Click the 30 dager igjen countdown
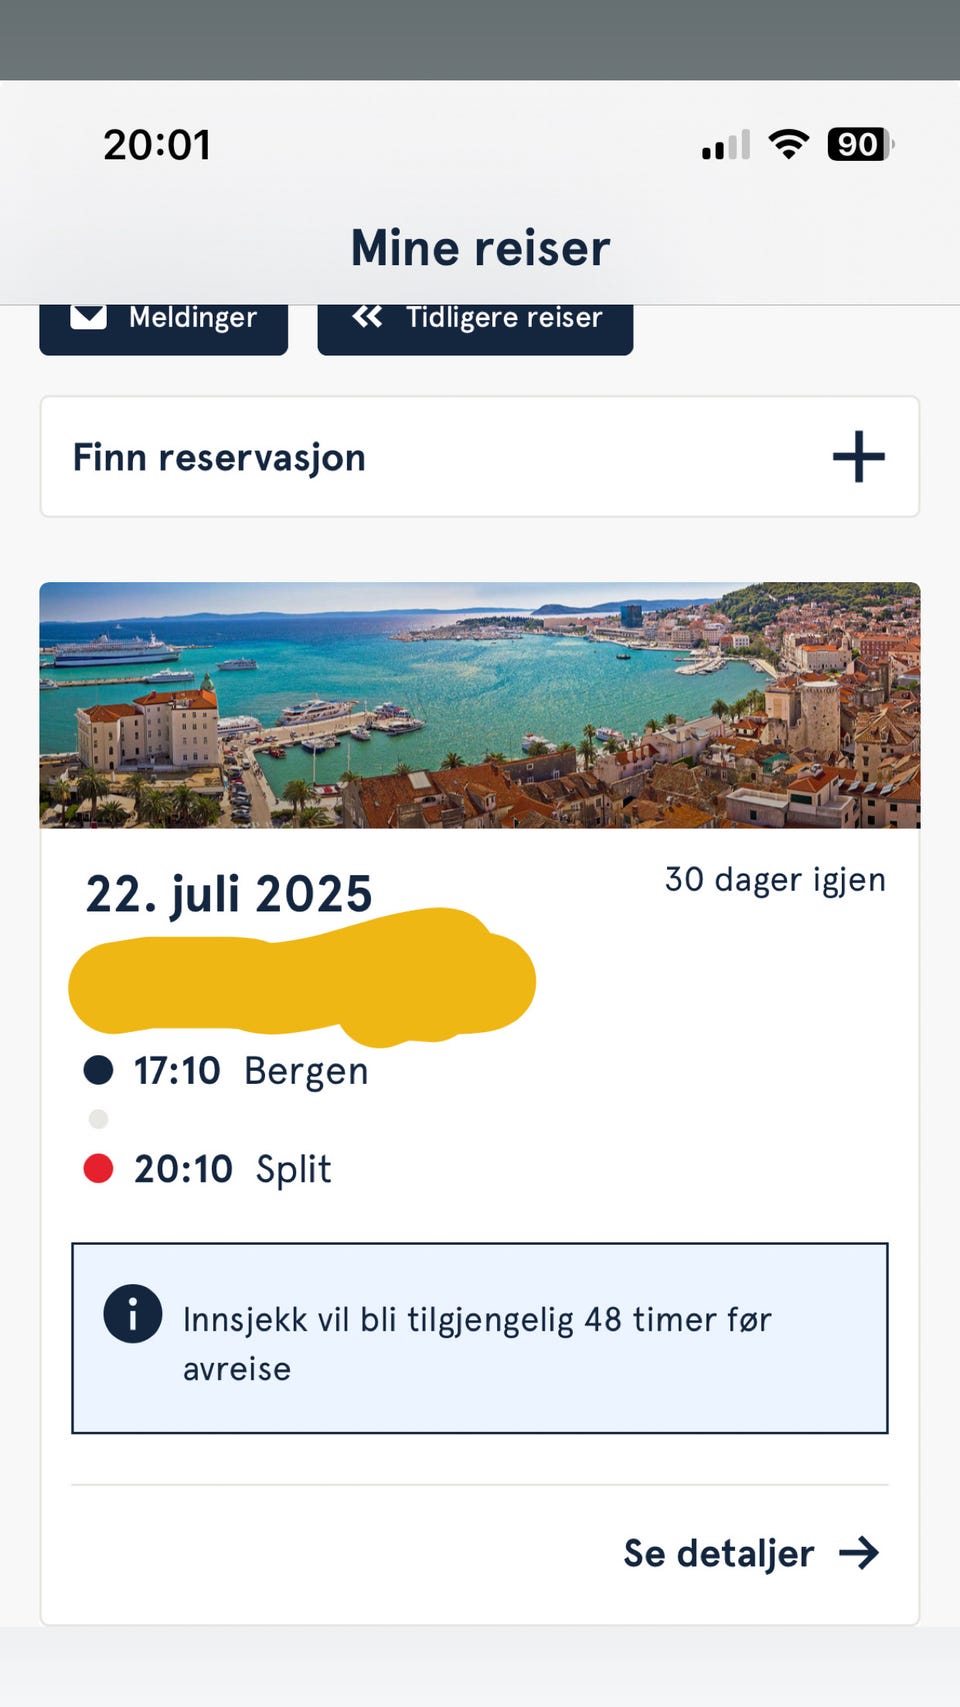The image size is (960, 1707). pos(775,880)
